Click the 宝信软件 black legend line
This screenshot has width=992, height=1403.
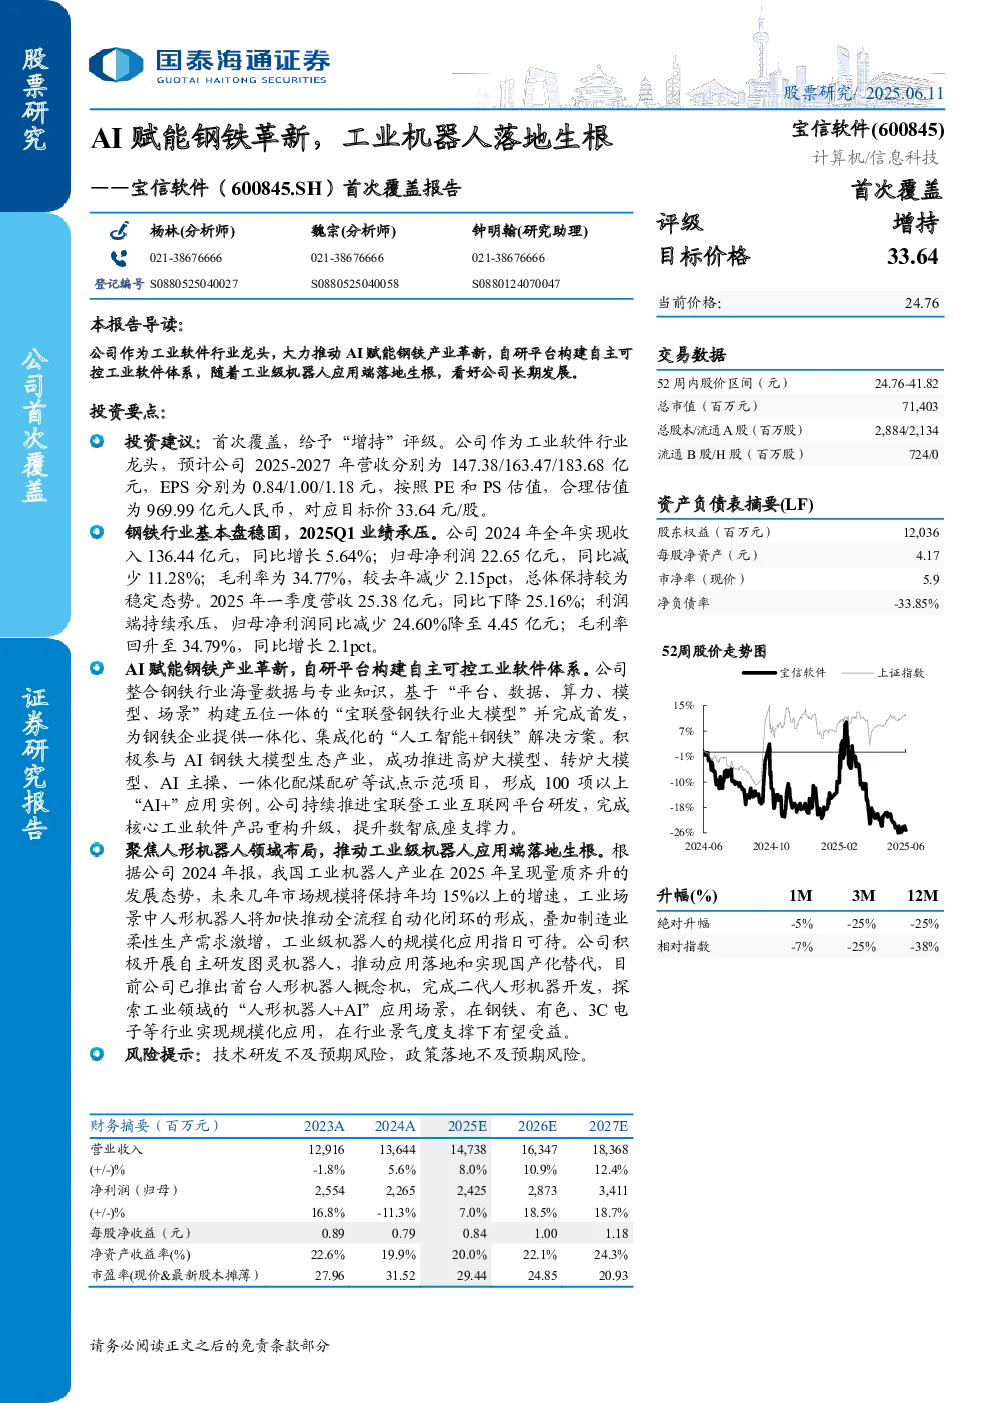click(759, 673)
